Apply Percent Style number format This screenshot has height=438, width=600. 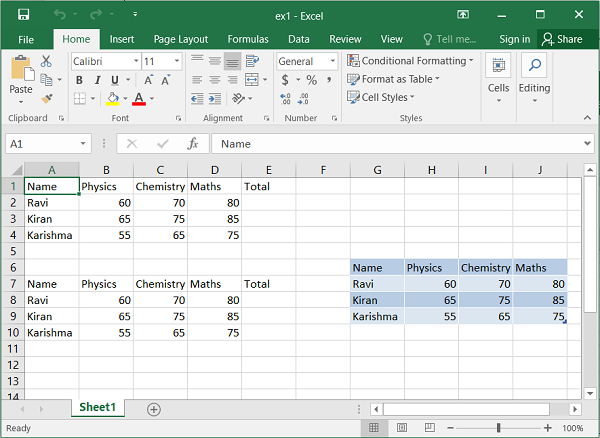pyautogui.click(x=311, y=80)
